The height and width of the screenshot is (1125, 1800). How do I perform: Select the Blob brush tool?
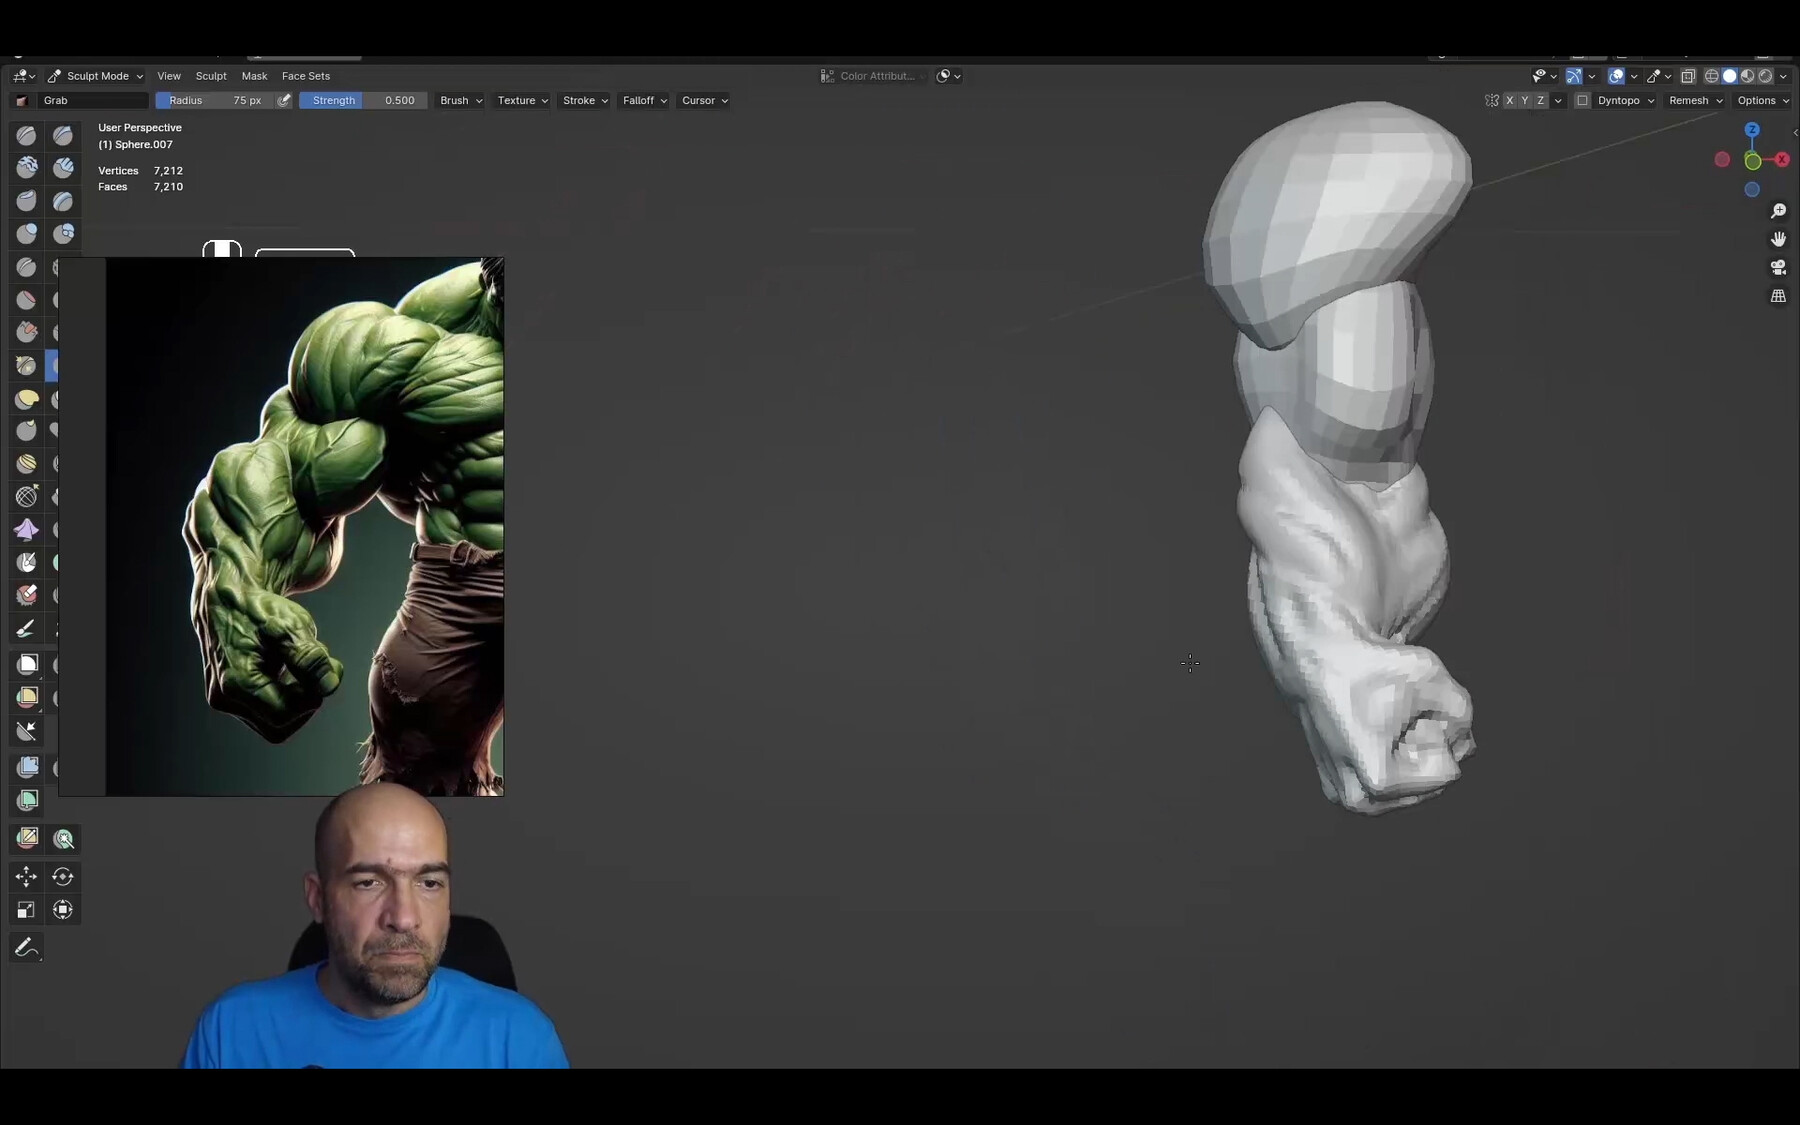click(63, 234)
